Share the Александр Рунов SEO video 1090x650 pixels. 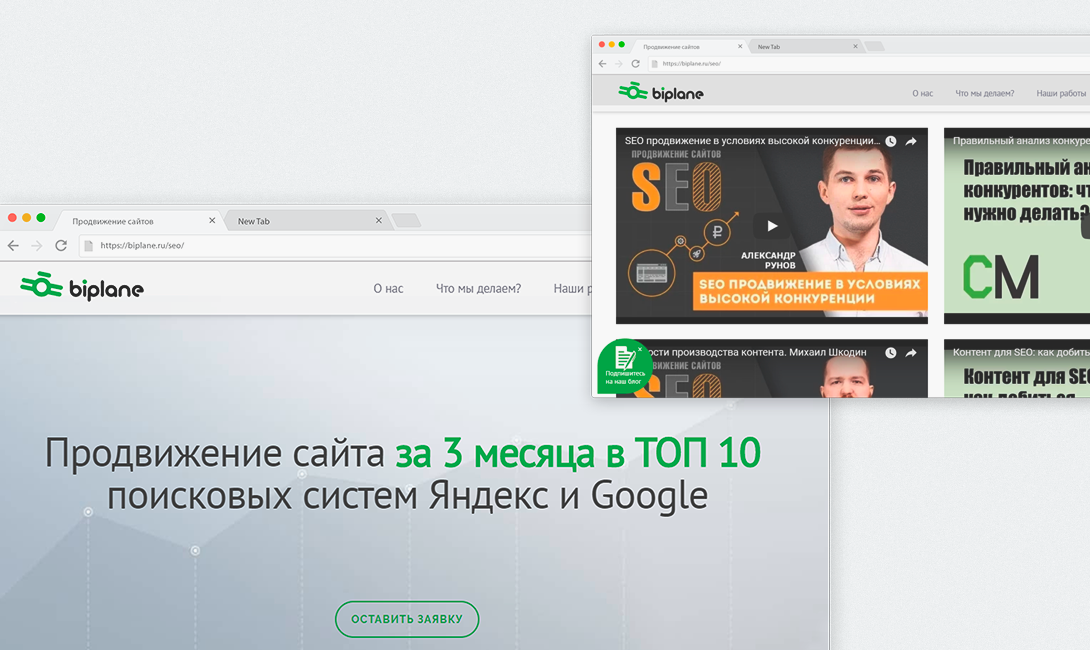click(911, 141)
